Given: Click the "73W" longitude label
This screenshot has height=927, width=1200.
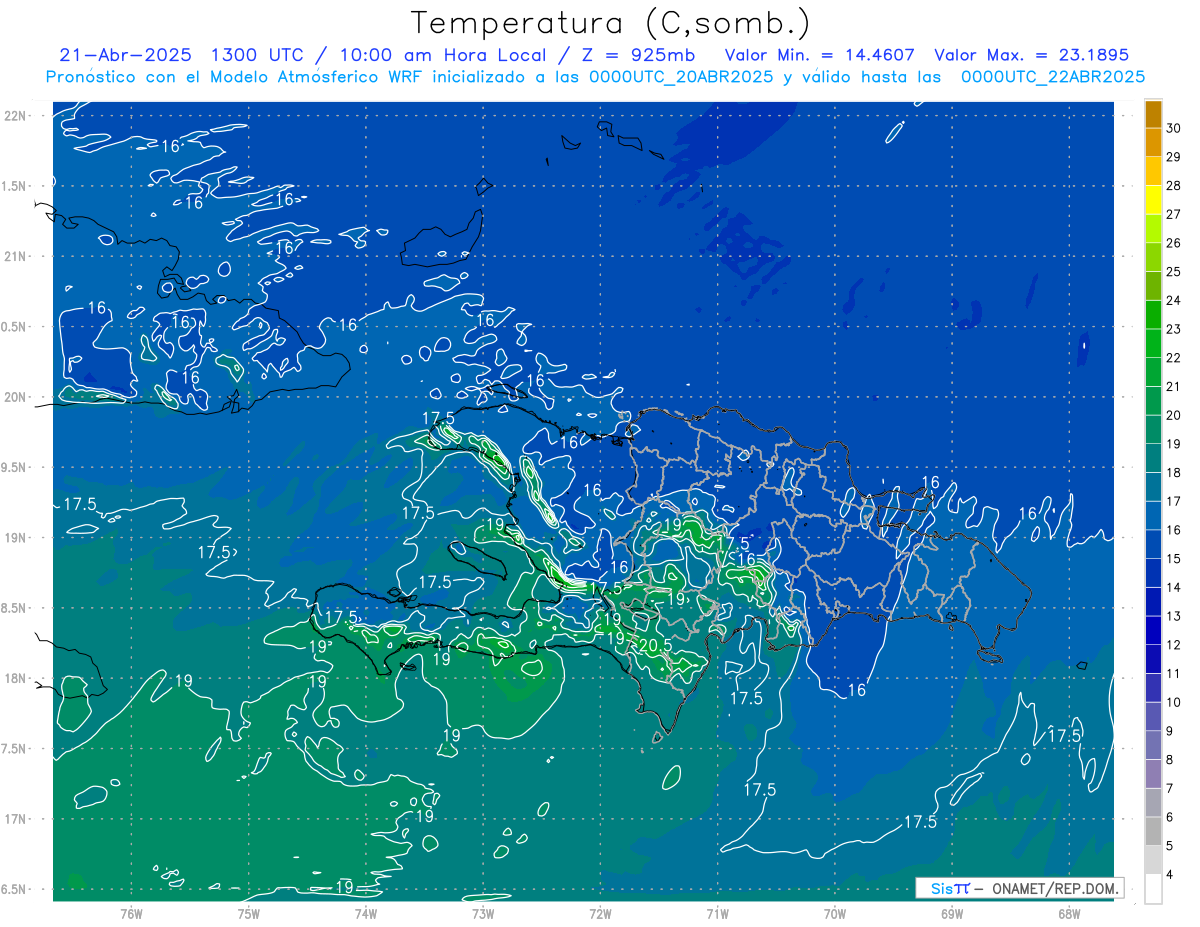Looking at the screenshot, I should tap(483, 913).
